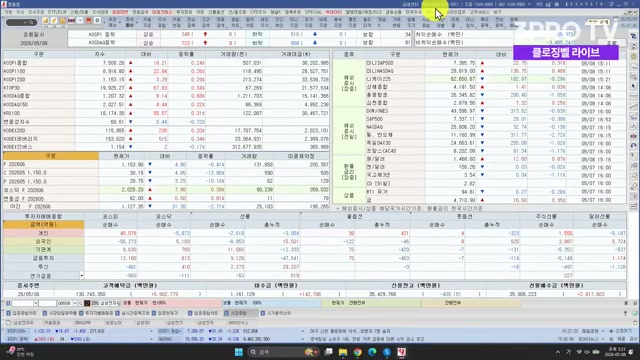Expand the 연기금등 row dropdown arrow
The height and width of the screenshot is (360, 640).
[x=82, y=276]
